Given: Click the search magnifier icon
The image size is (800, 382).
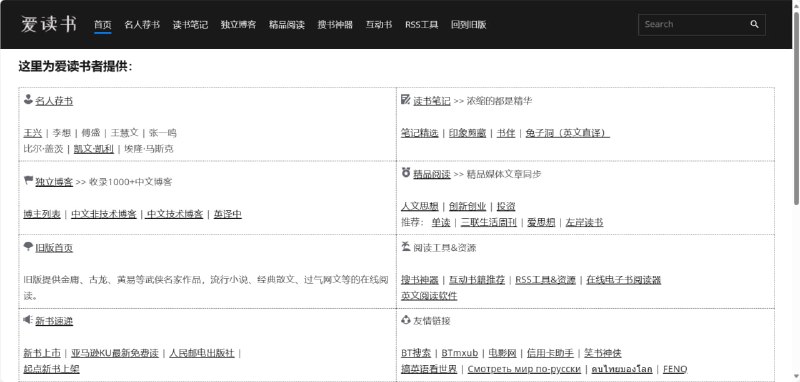Looking at the screenshot, I should 754,24.
